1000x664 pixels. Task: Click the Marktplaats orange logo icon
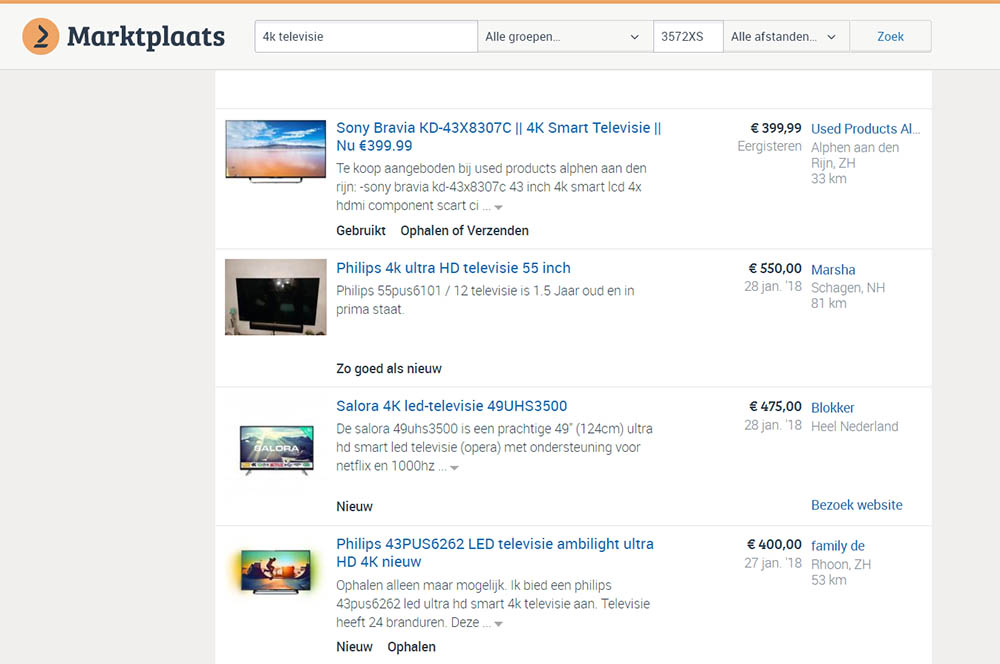point(41,37)
